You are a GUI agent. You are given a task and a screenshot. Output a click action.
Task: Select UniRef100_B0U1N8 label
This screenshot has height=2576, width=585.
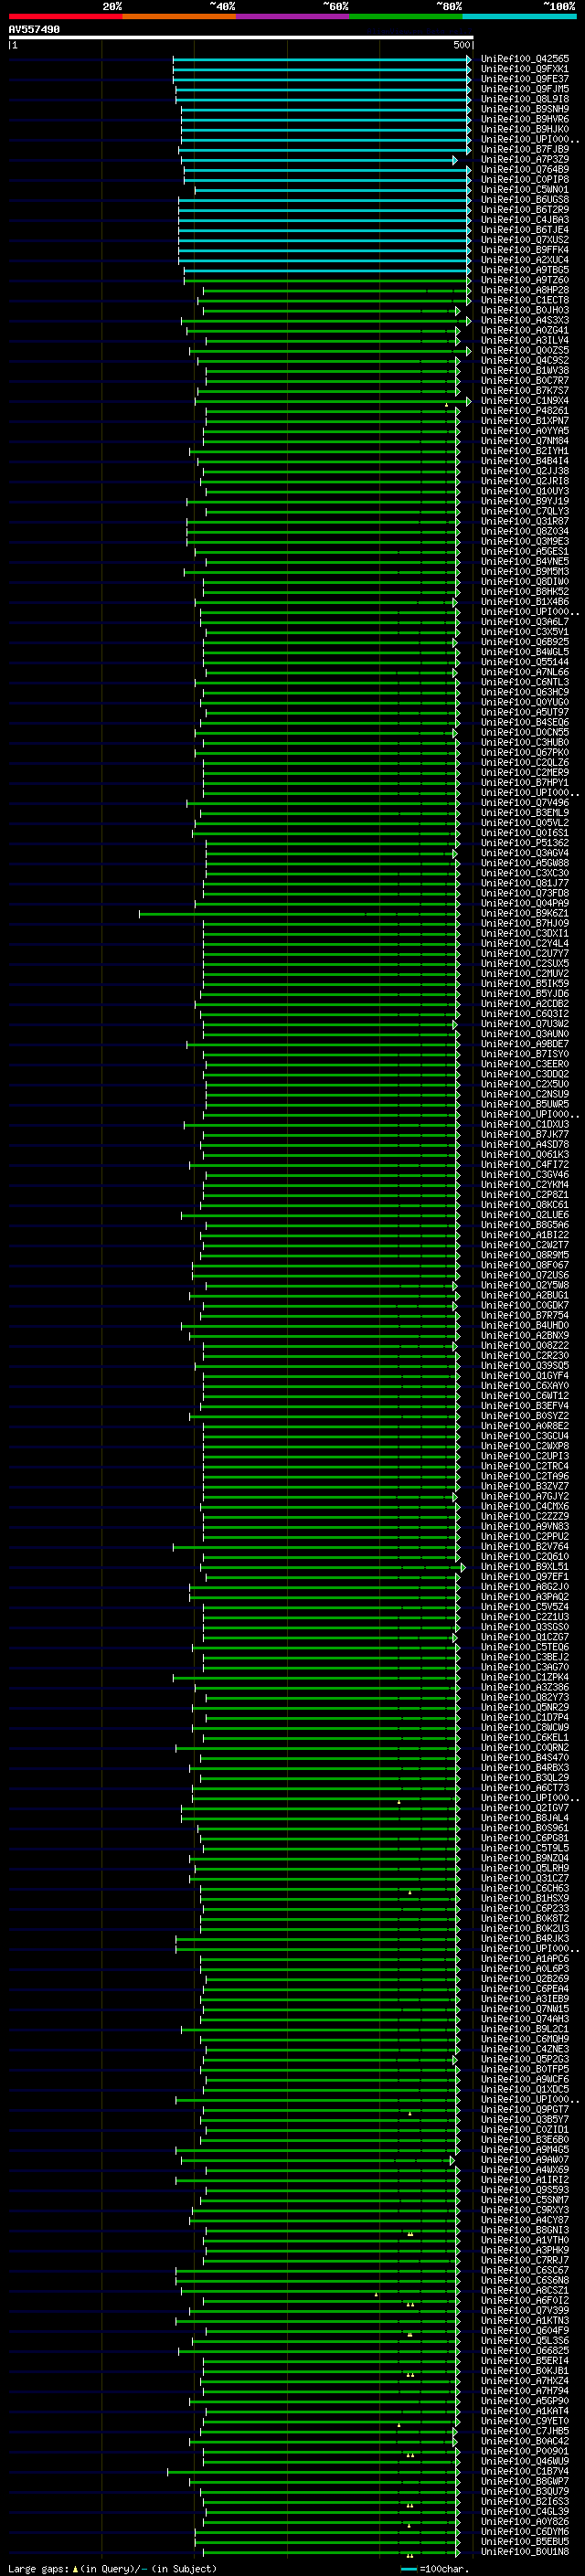coord(524,2551)
